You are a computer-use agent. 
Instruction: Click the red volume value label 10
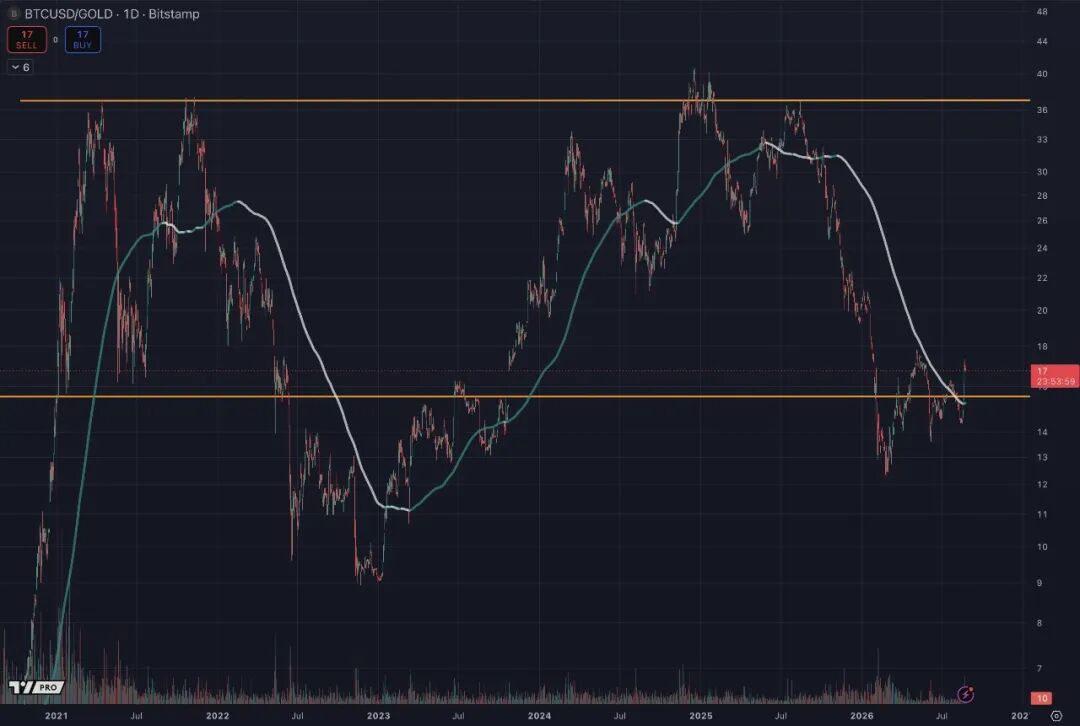1042,698
